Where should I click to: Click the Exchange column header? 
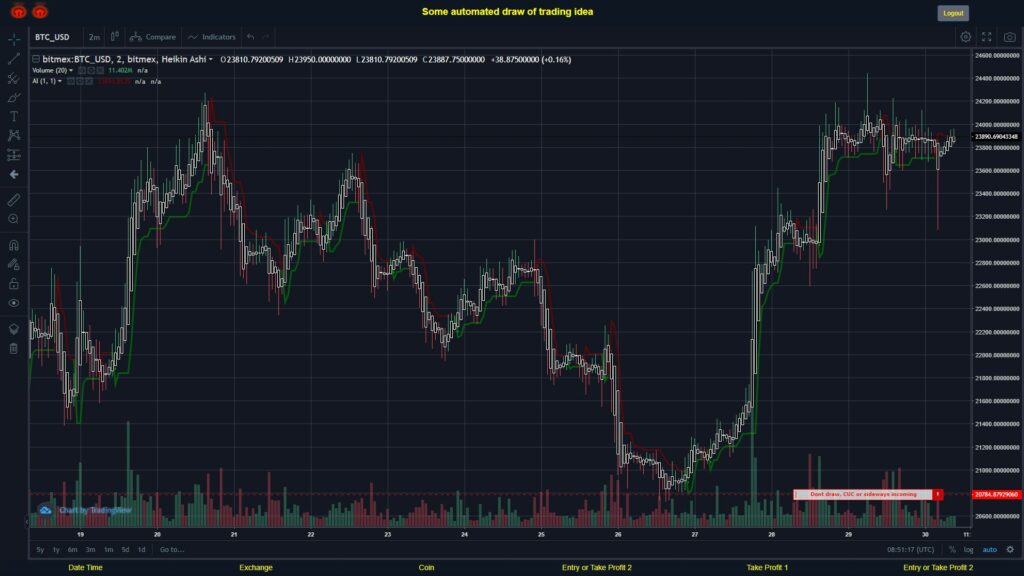tap(256, 568)
